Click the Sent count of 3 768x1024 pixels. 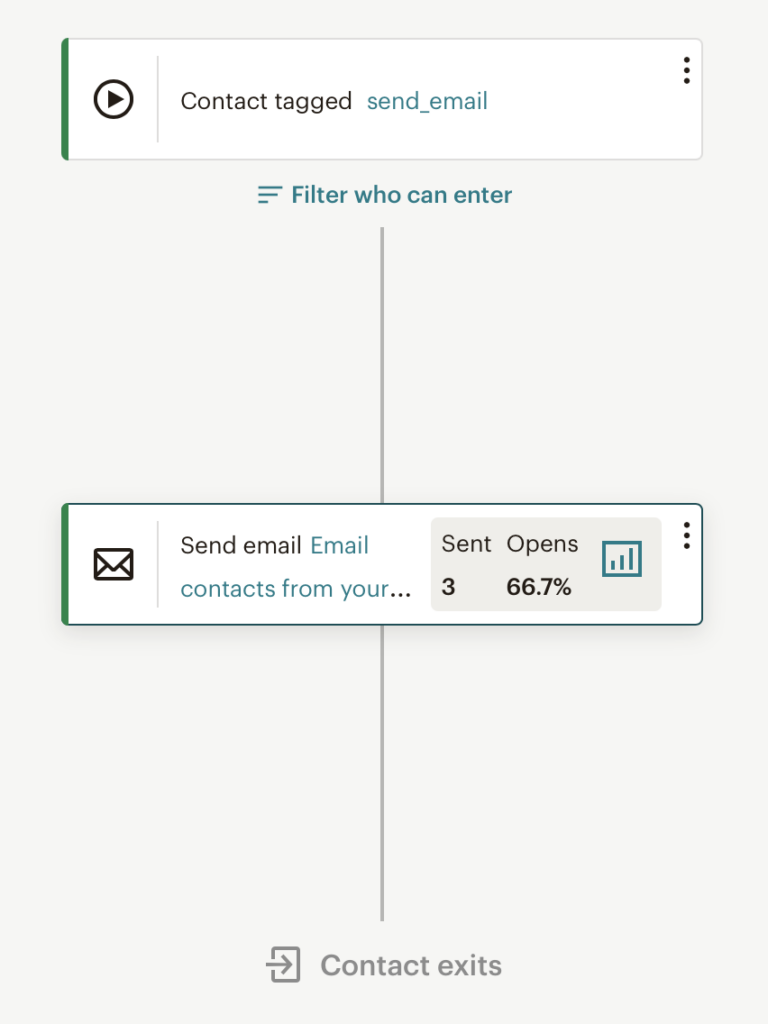(x=448, y=587)
